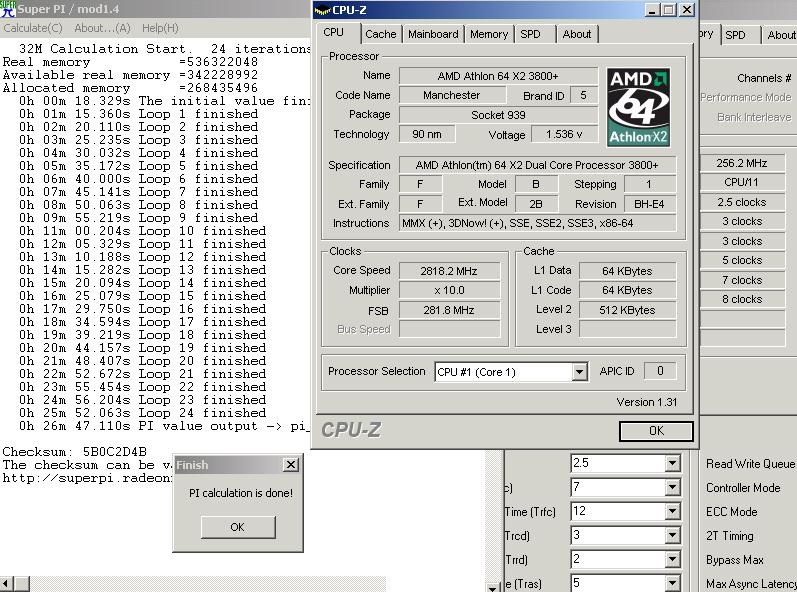Click the 256.2 MHz value in background window
The height and width of the screenshot is (592, 797).
click(x=742, y=163)
